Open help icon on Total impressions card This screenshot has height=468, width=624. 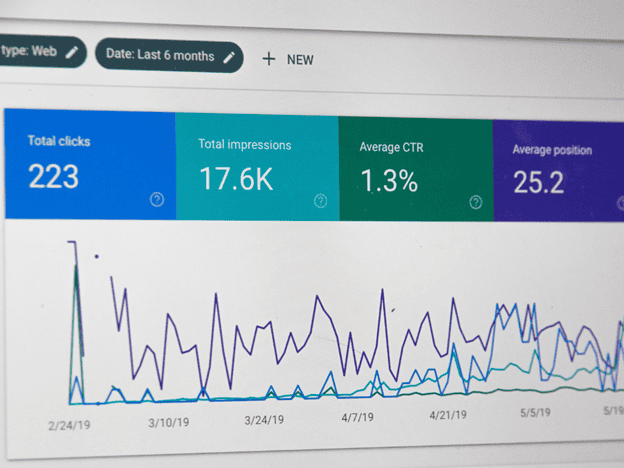[x=320, y=201]
